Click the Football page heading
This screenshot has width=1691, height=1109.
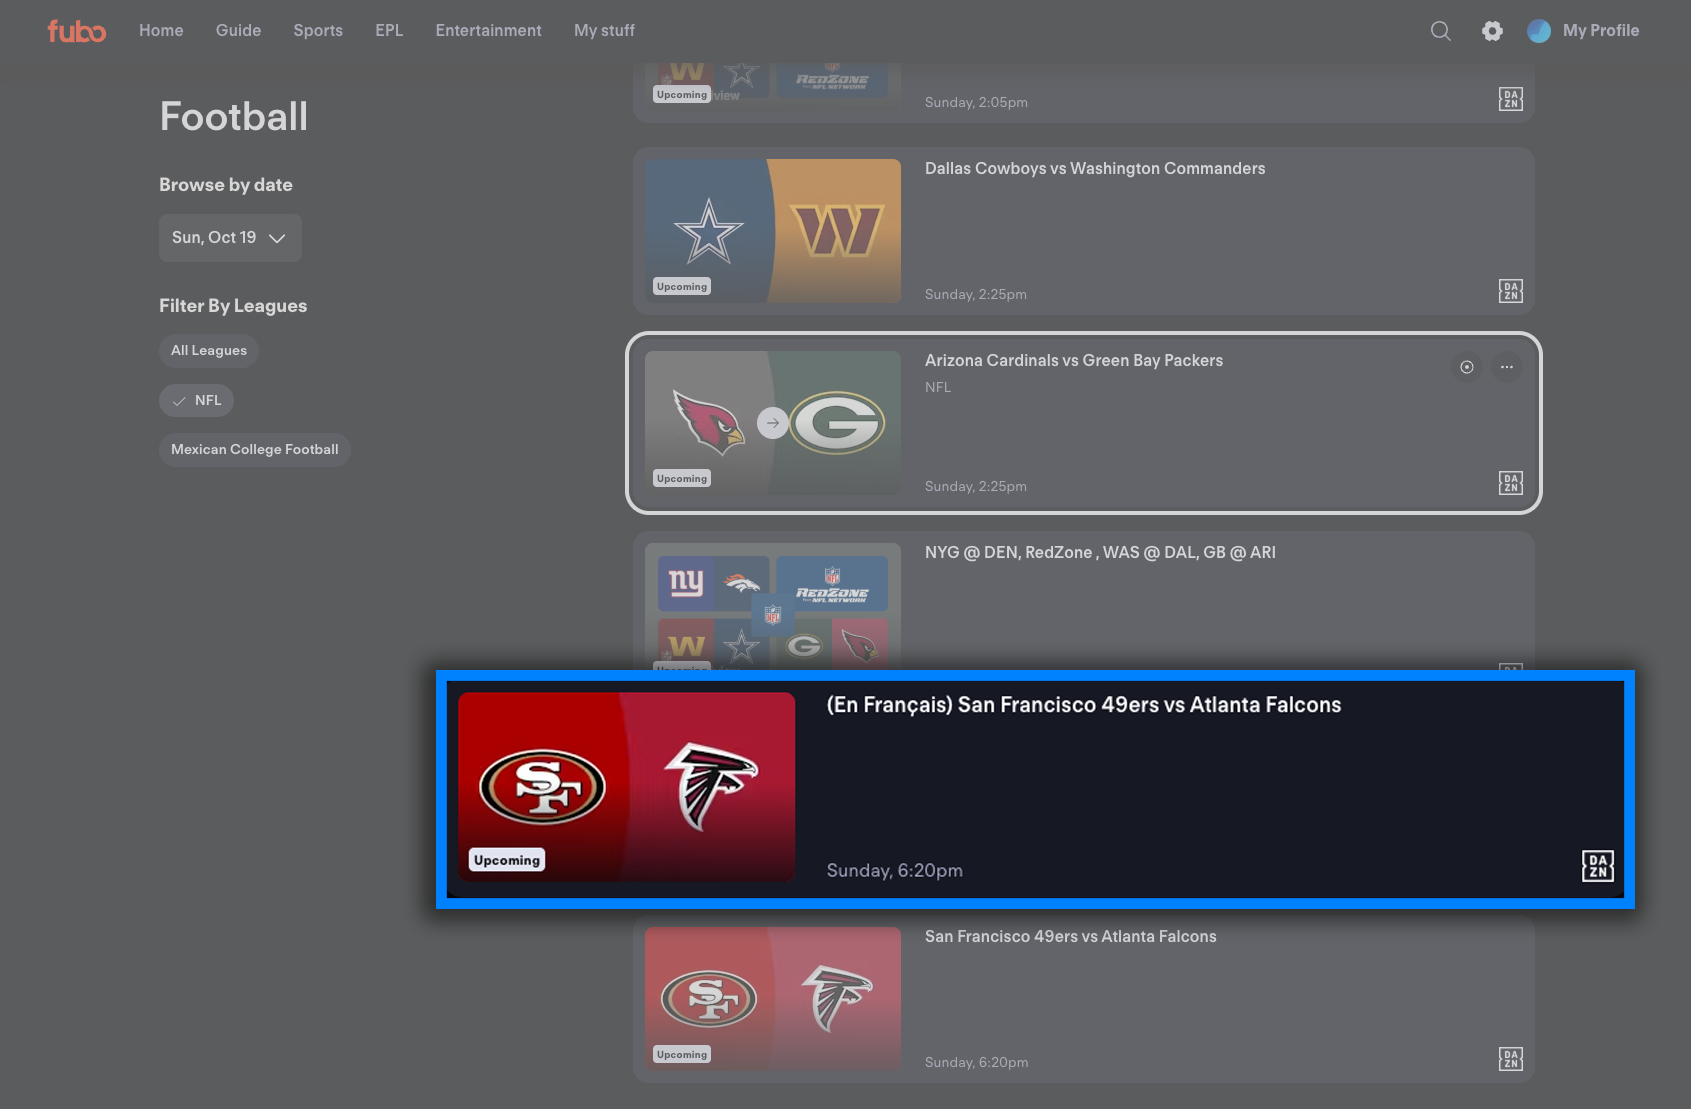click(x=234, y=117)
